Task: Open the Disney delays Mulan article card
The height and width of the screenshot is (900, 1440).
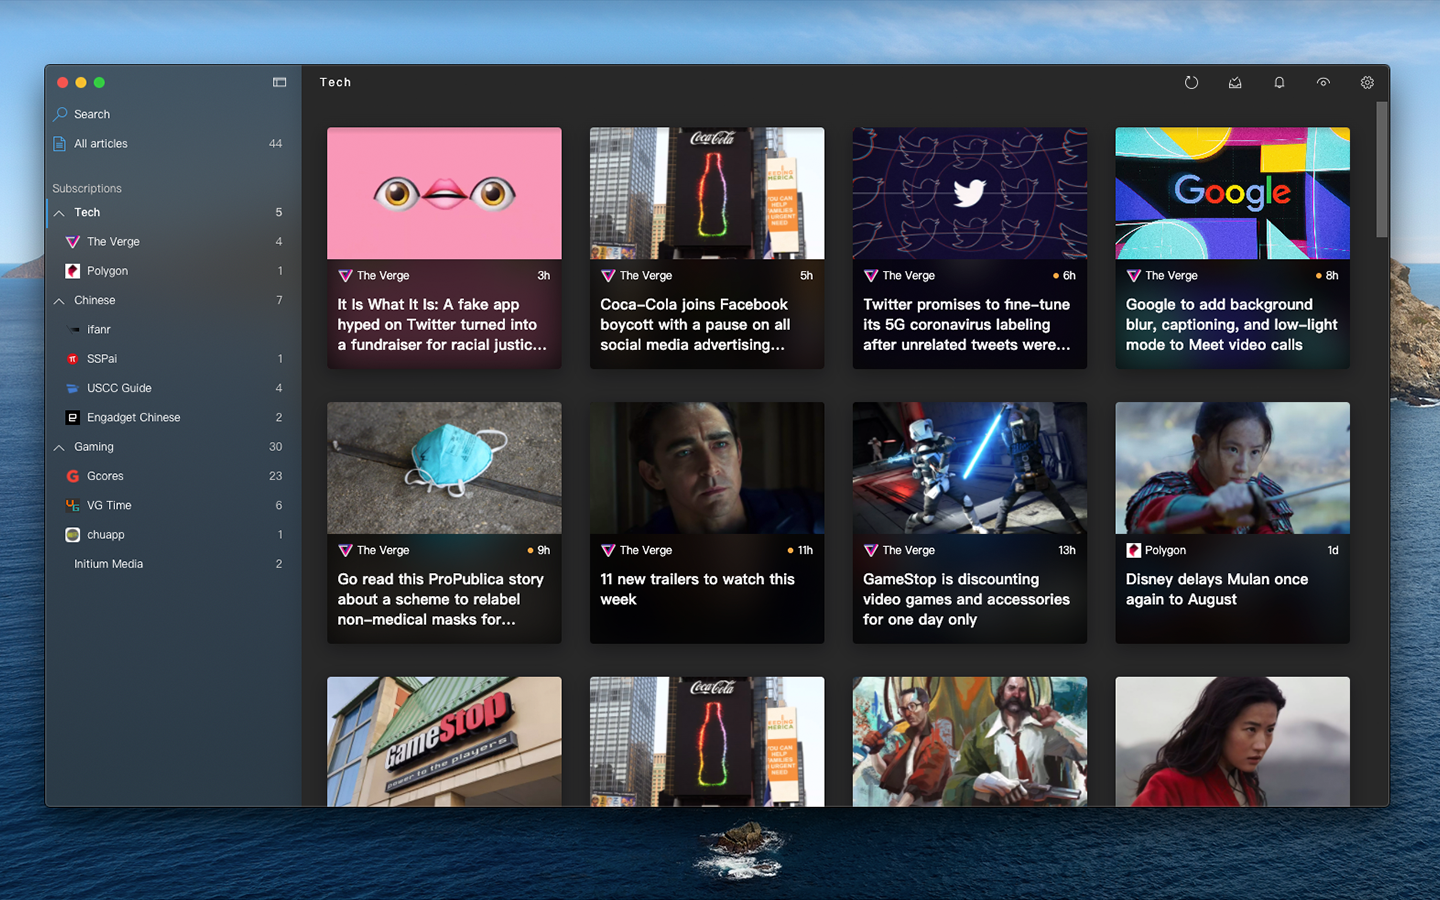Action: (1232, 523)
